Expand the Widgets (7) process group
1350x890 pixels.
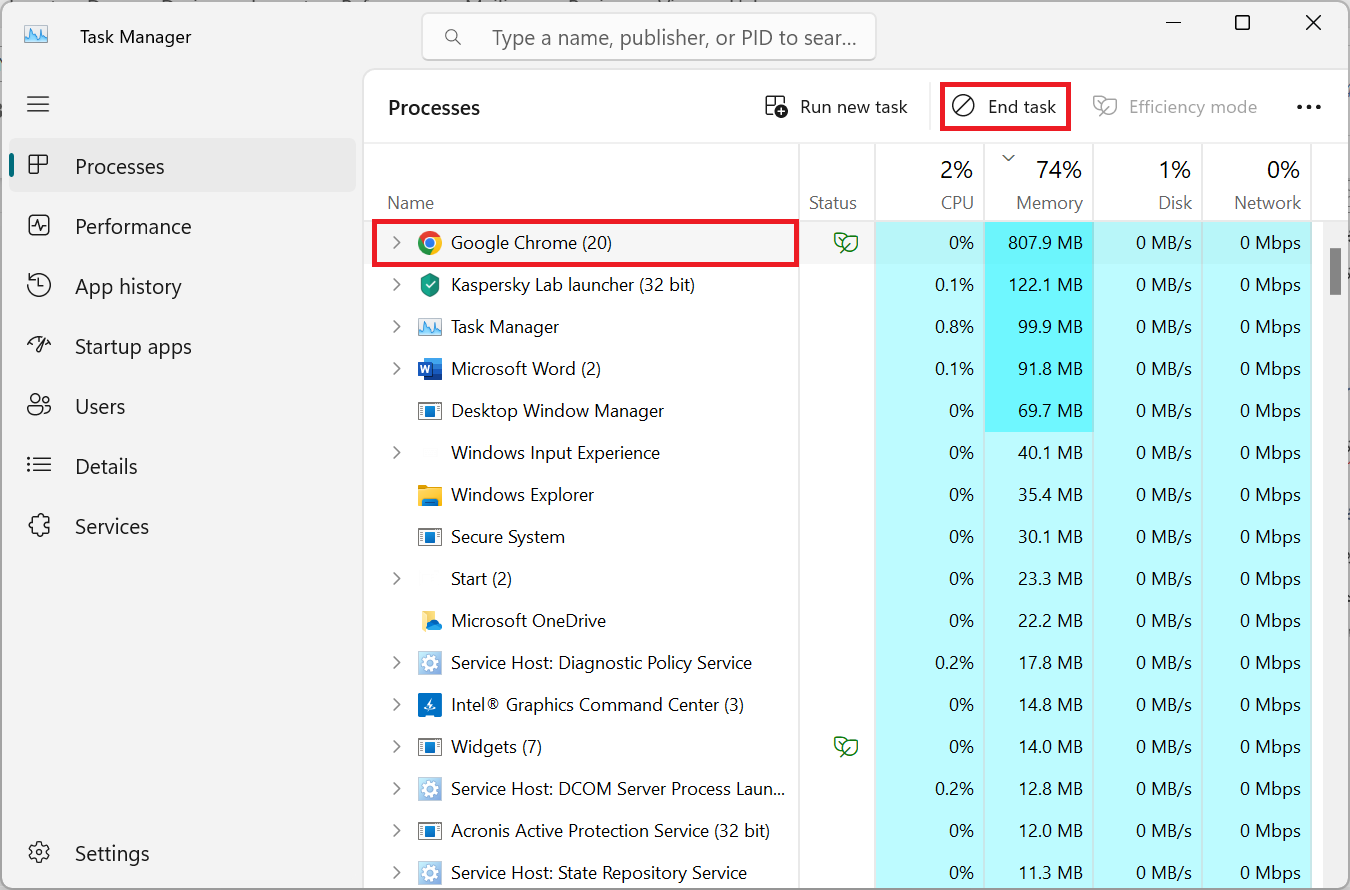(396, 747)
